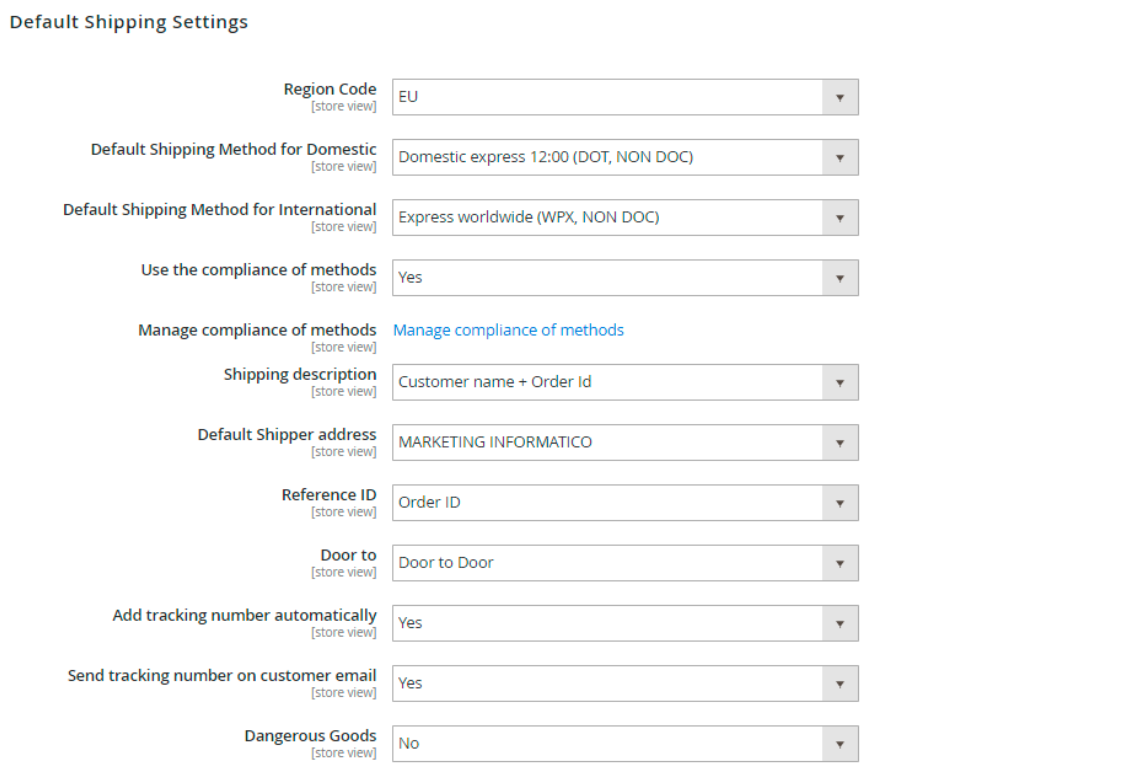Click arrow icon of Express worldwide select

click(x=840, y=217)
